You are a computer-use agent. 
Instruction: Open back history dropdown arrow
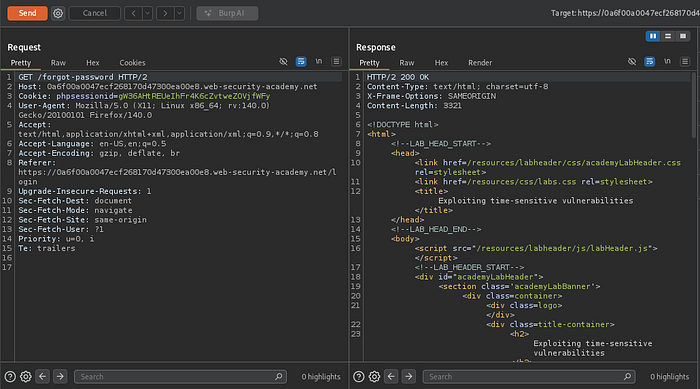(147, 13)
